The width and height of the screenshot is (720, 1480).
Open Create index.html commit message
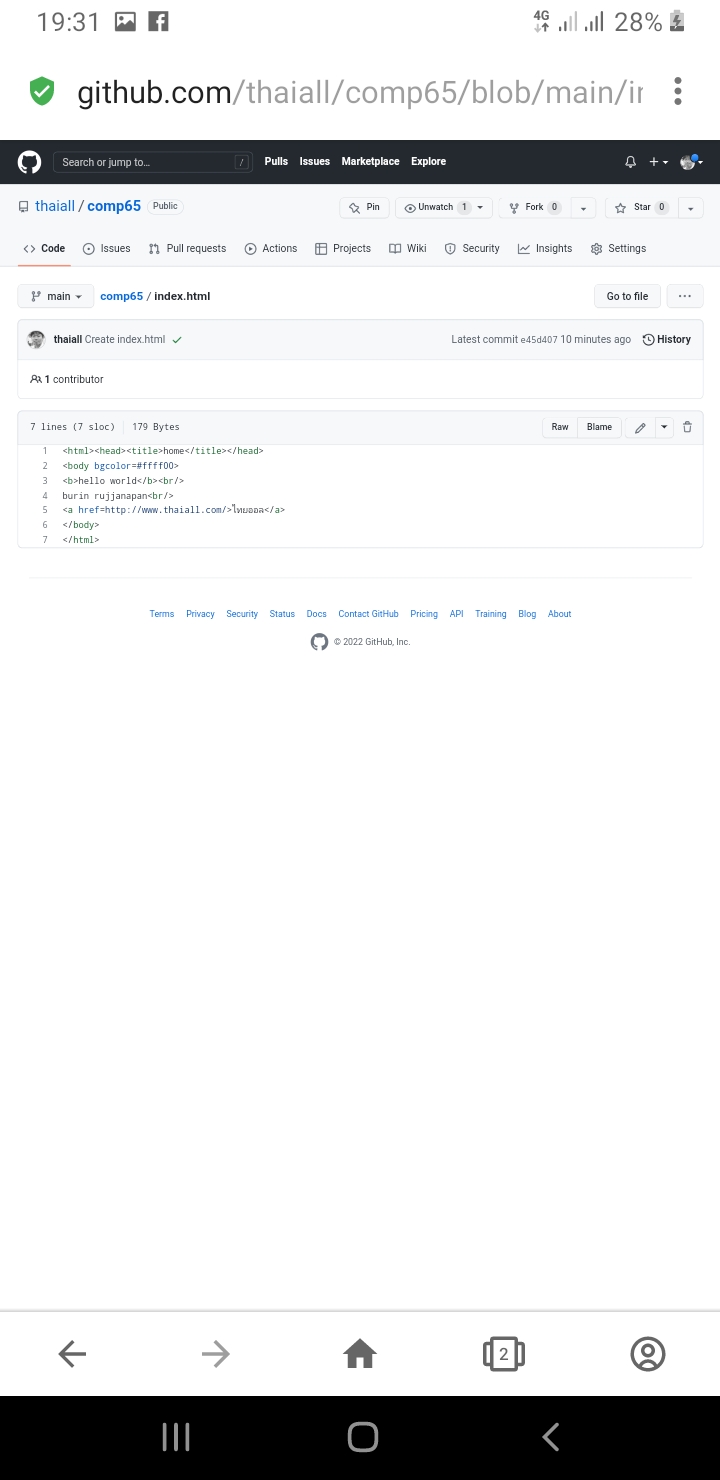(x=125, y=340)
